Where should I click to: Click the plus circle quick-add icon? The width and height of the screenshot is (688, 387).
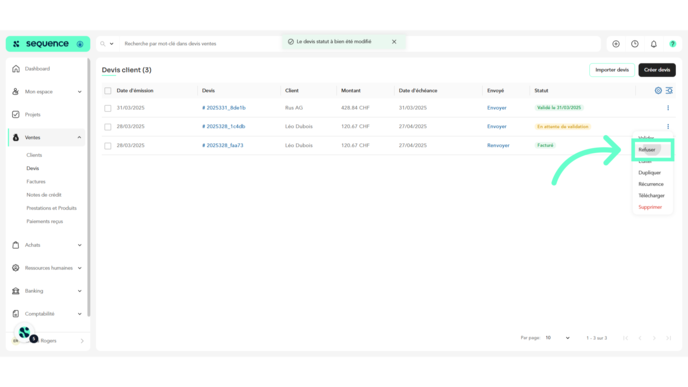[x=616, y=44]
